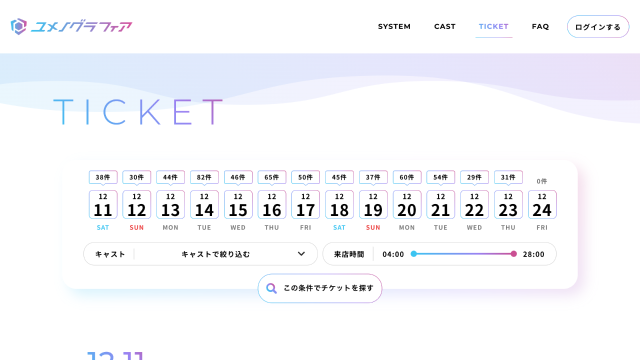
Task: Click the pink end handle of time slider
Action: click(x=513, y=254)
